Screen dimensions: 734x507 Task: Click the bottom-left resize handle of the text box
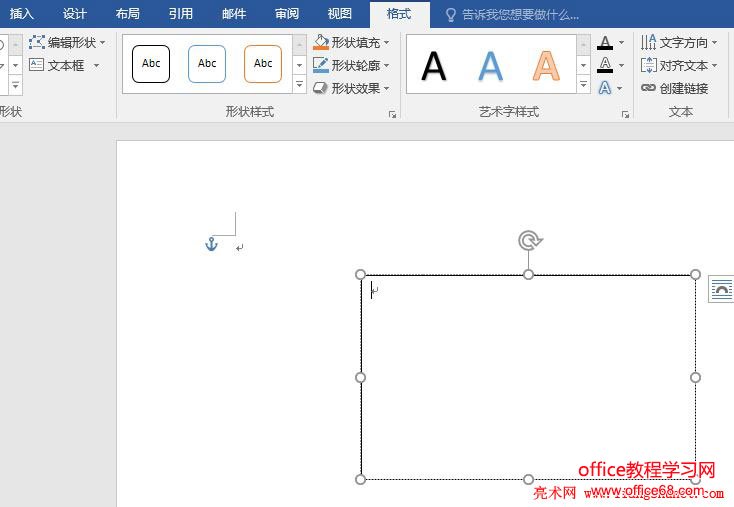coord(360,479)
